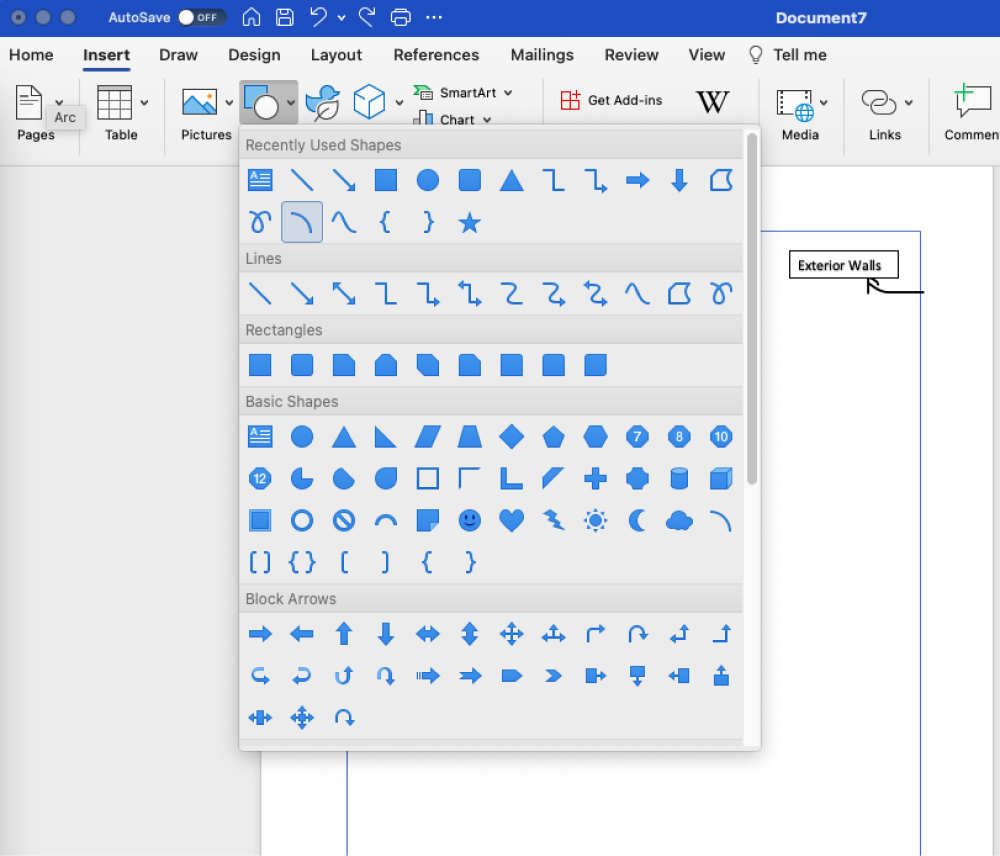Select the Heart shape under Basic Shapes

[x=511, y=520]
